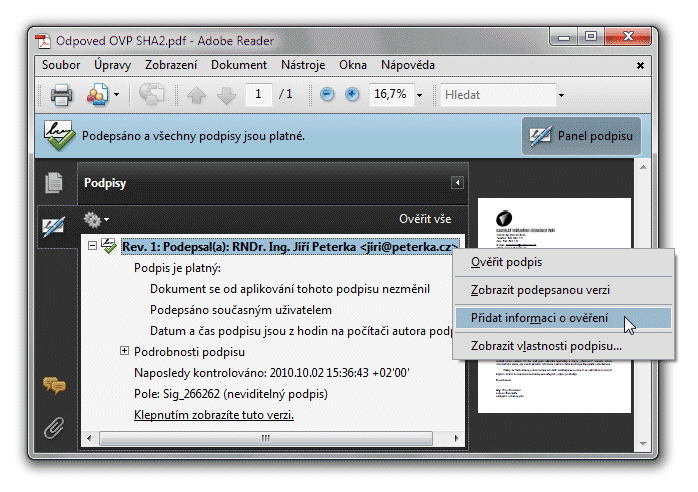Click the Panel podpisu button
698x492 pixels.
point(581,136)
